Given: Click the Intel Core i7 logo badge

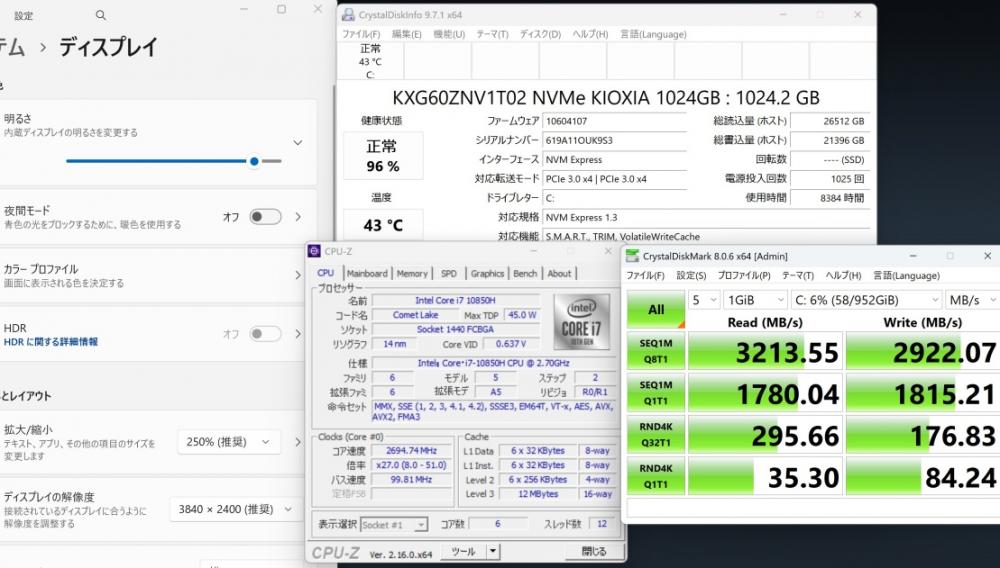Looking at the screenshot, I should coord(581,320).
